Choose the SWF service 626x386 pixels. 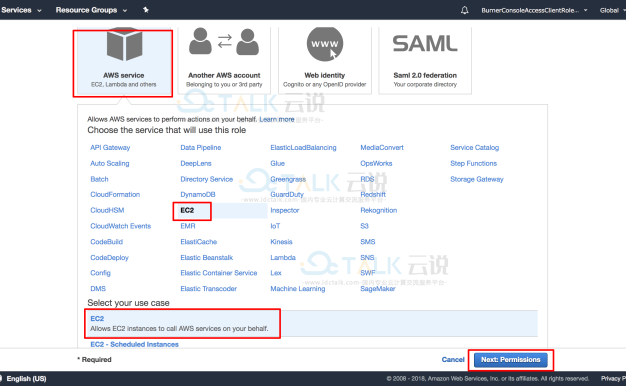click(368, 273)
